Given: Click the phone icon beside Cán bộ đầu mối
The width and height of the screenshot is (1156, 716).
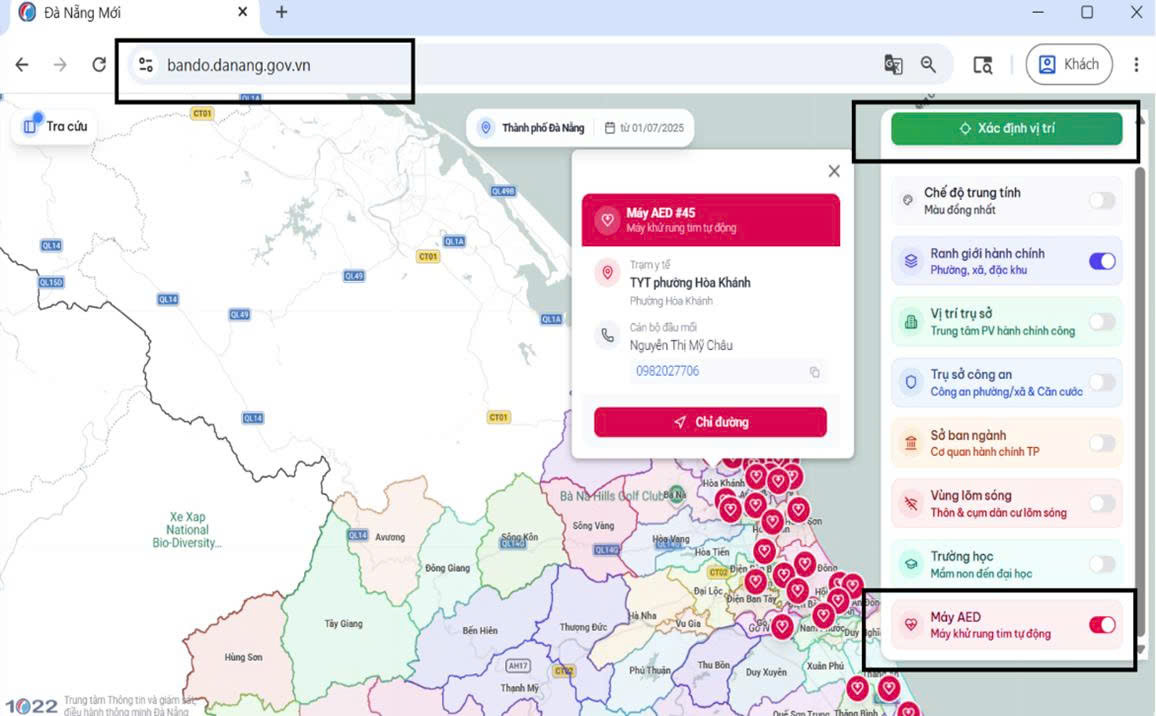Looking at the screenshot, I should 607,336.
